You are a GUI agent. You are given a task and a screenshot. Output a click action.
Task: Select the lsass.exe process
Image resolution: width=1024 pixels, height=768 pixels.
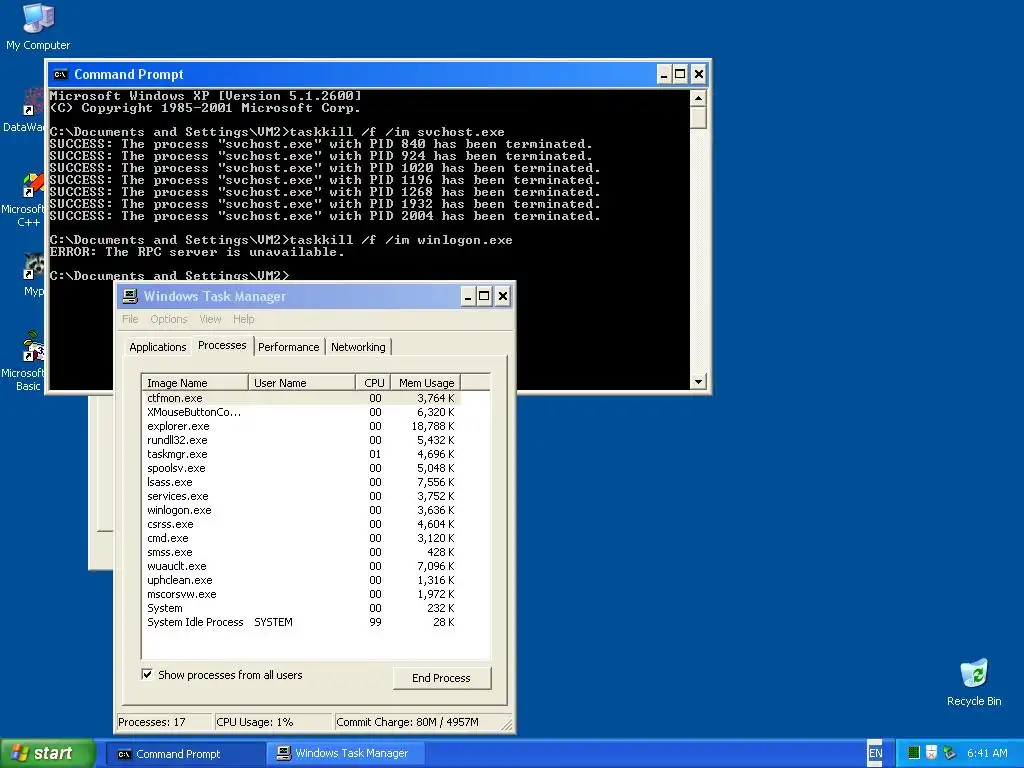[301, 483]
